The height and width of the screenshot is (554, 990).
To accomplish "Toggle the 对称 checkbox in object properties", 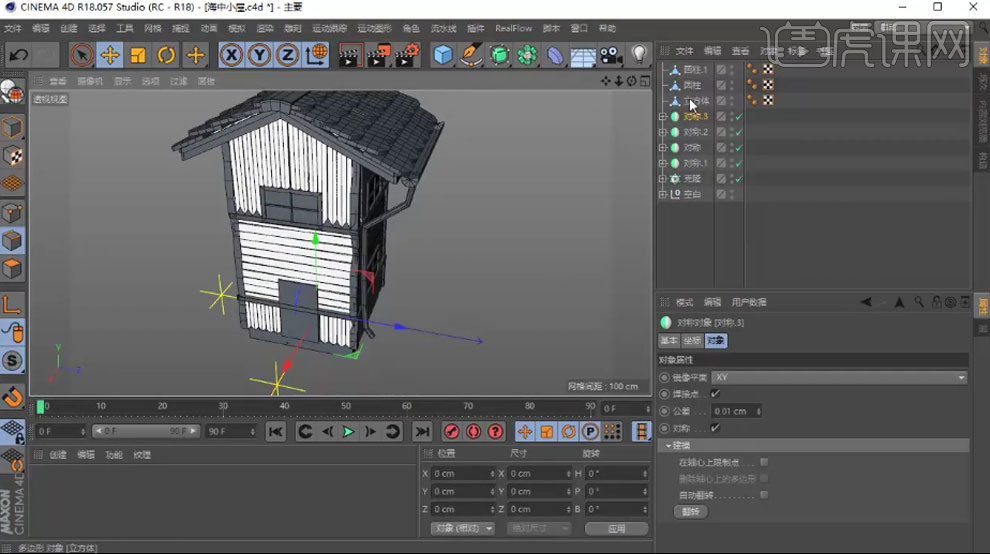I will point(715,428).
